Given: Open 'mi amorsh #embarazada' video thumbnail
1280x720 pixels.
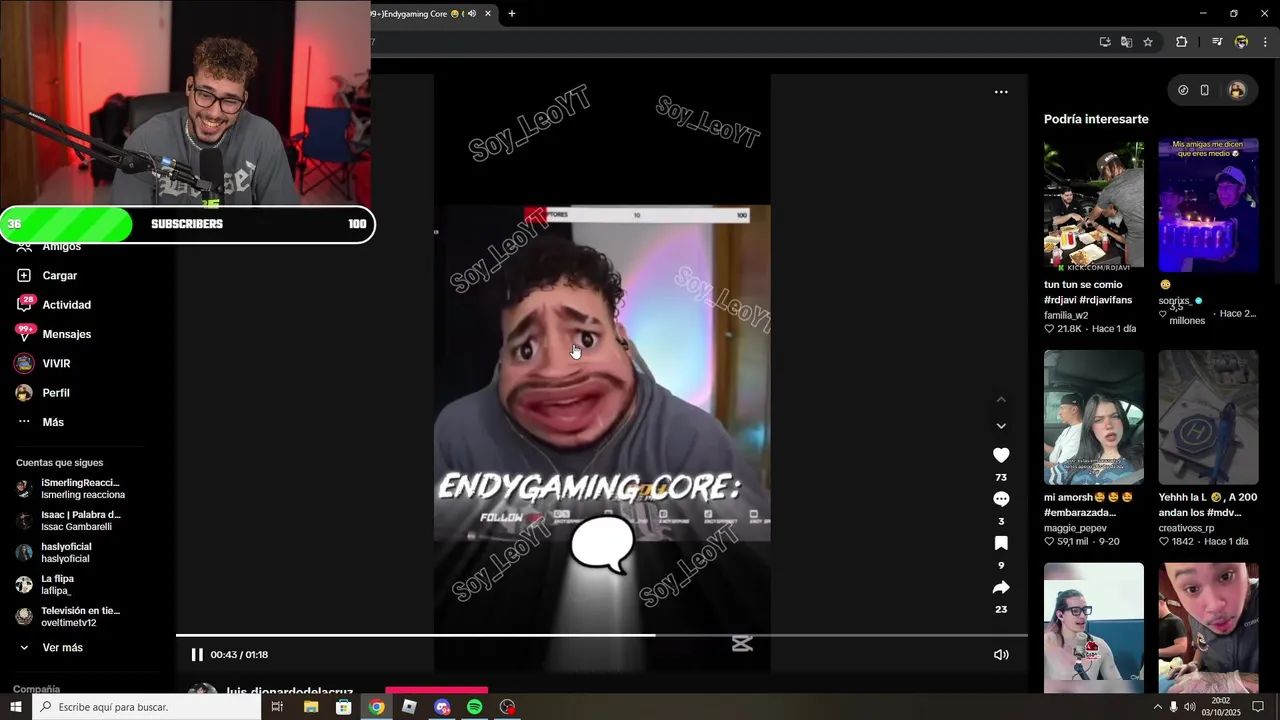Looking at the screenshot, I should click(1094, 417).
